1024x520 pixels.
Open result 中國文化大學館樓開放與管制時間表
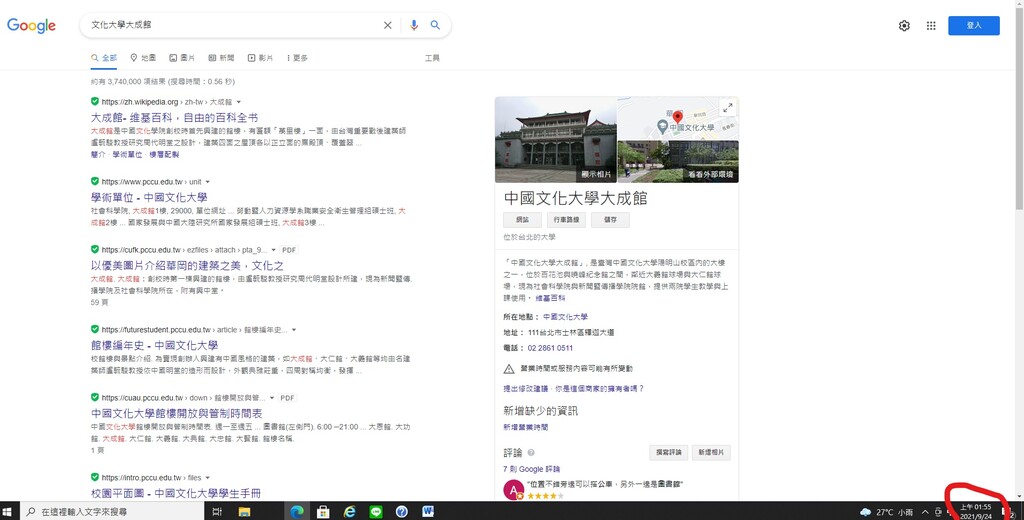[x=176, y=414]
